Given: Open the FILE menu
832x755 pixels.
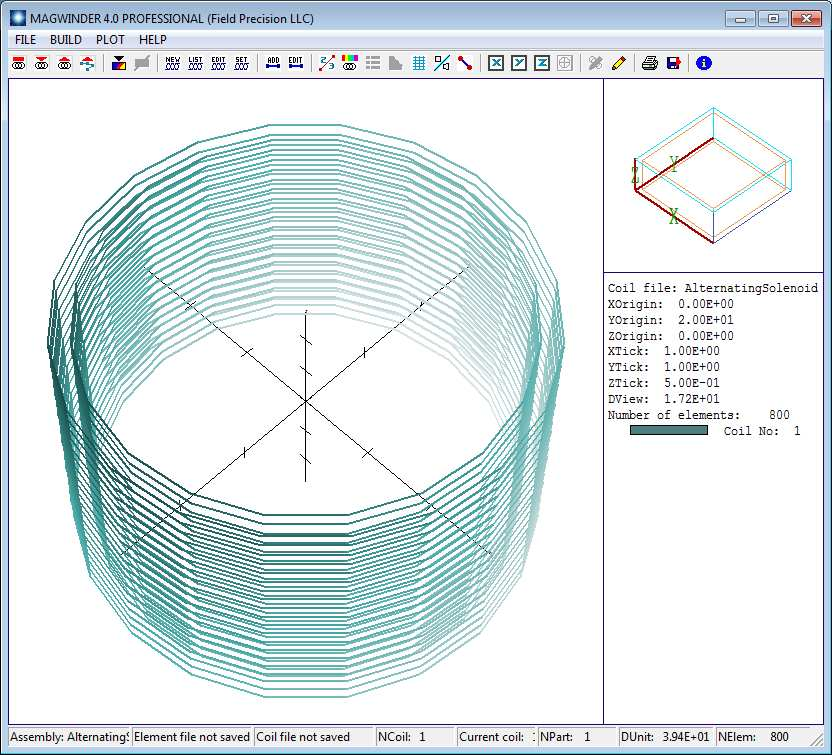Looking at the screenshot, I should click(25, 39).
